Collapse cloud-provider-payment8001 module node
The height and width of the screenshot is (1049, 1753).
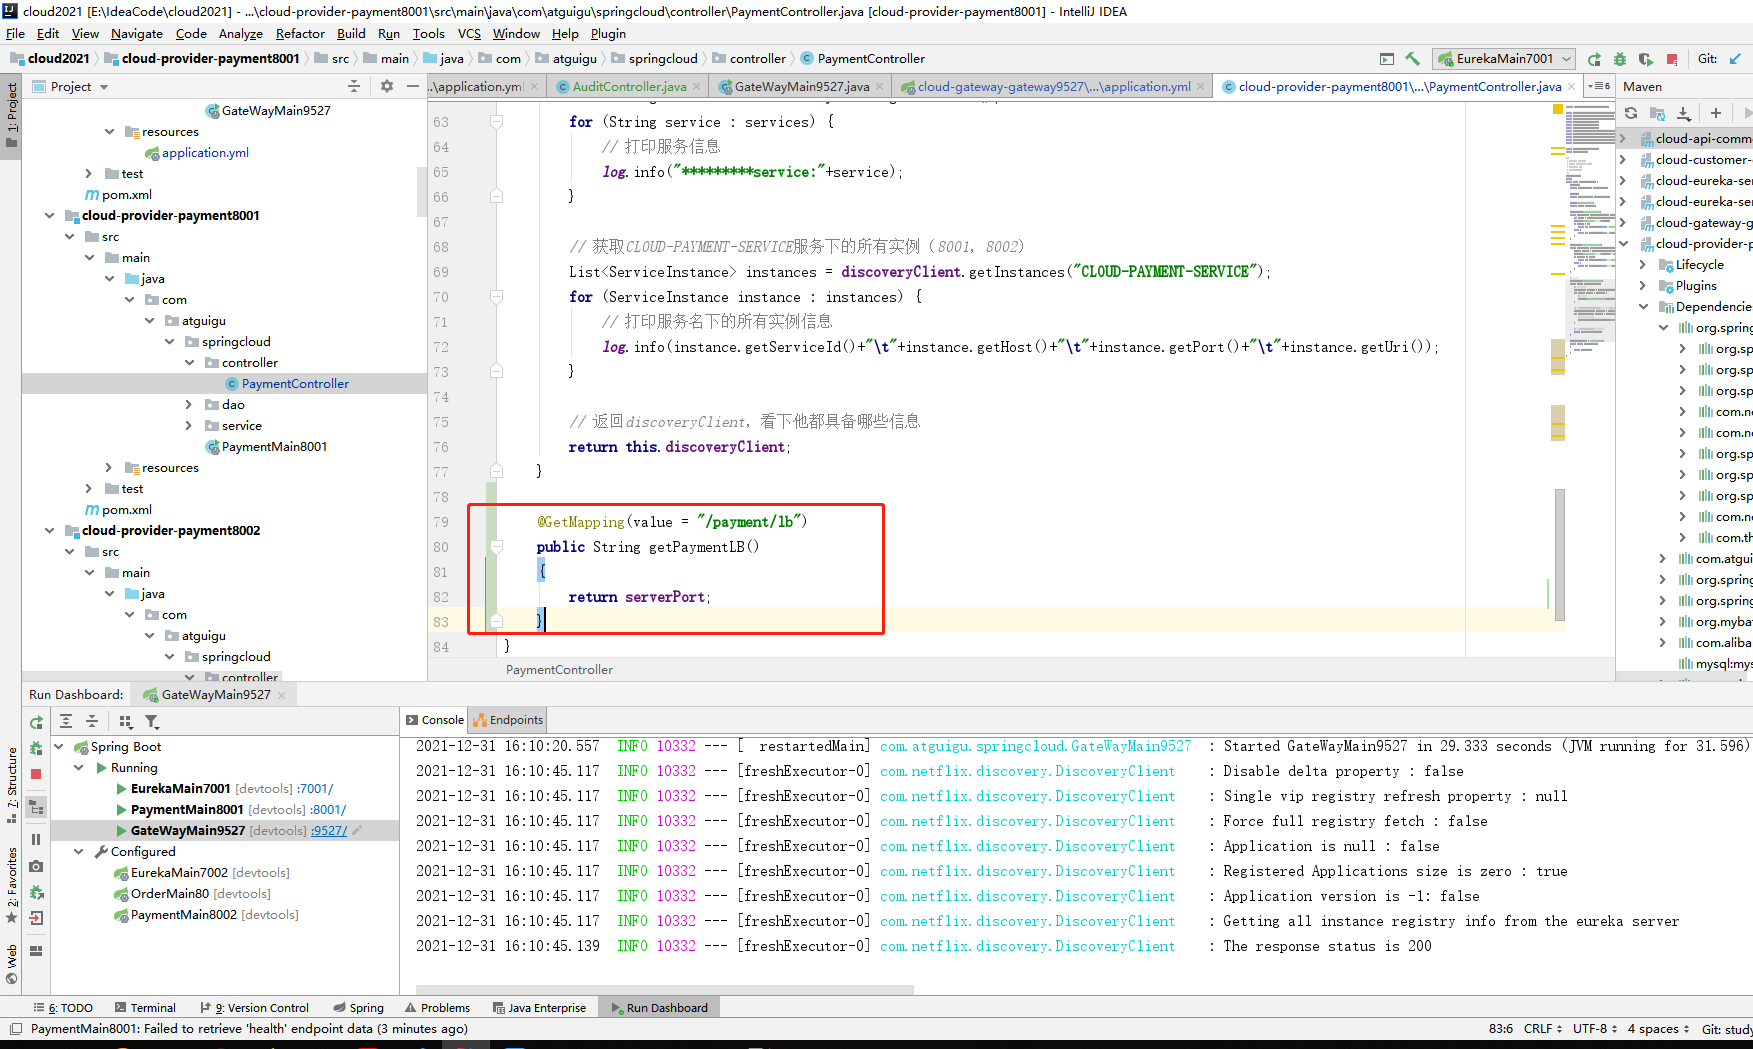coord(49,216)
